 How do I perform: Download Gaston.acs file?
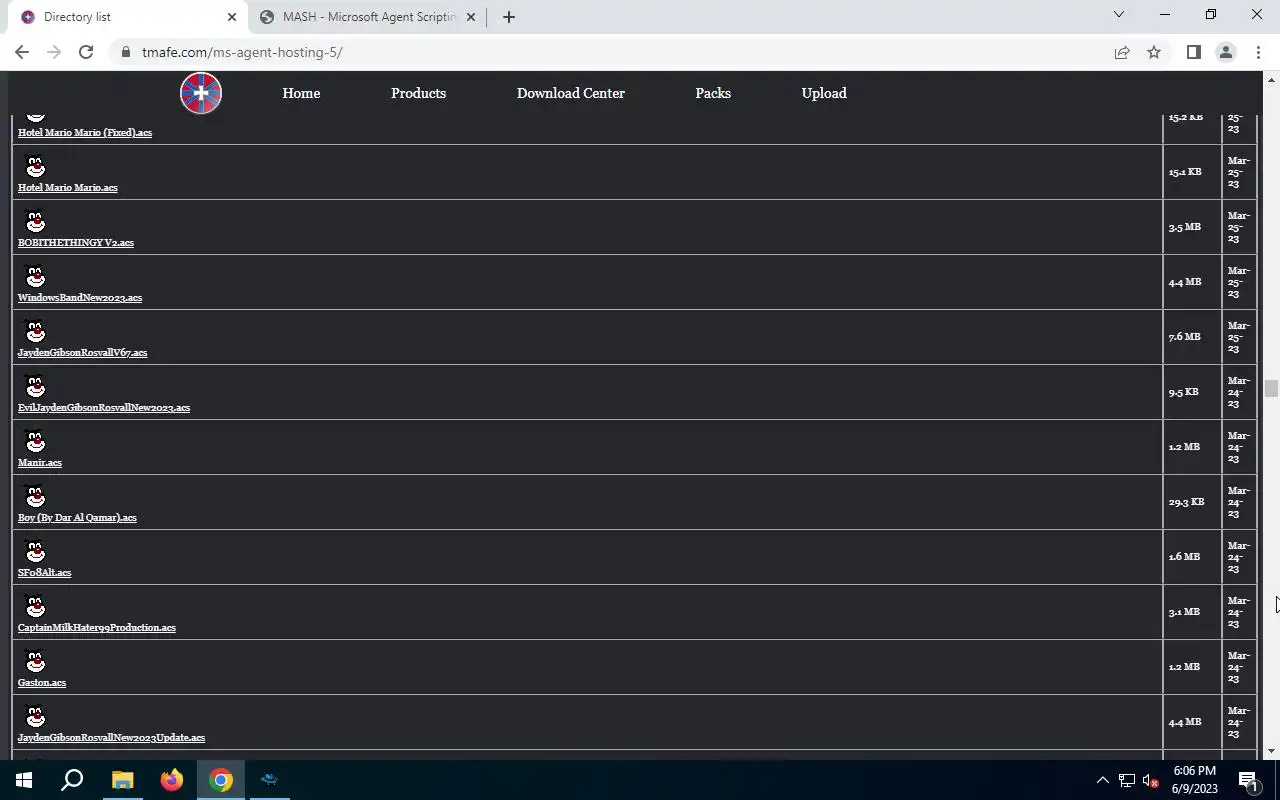(42, 682)
